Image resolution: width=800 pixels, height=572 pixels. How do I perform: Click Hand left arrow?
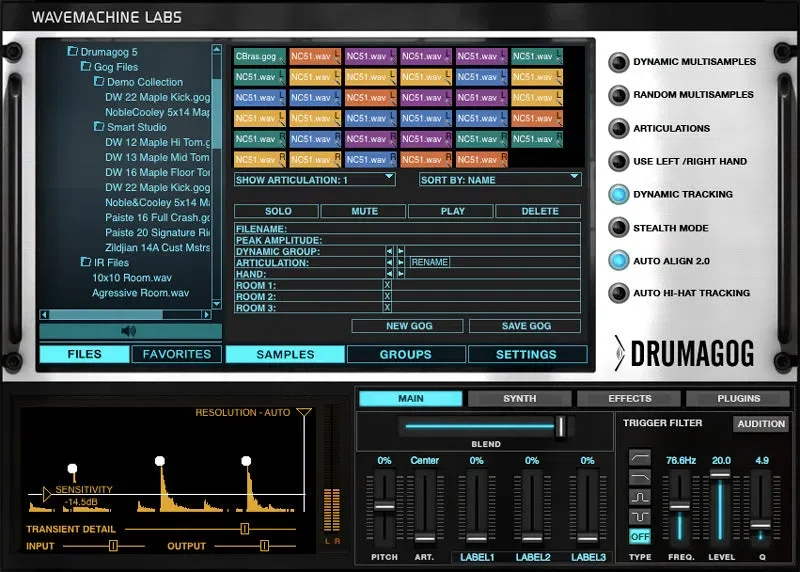pyautogui.click(x=389, y=274)
